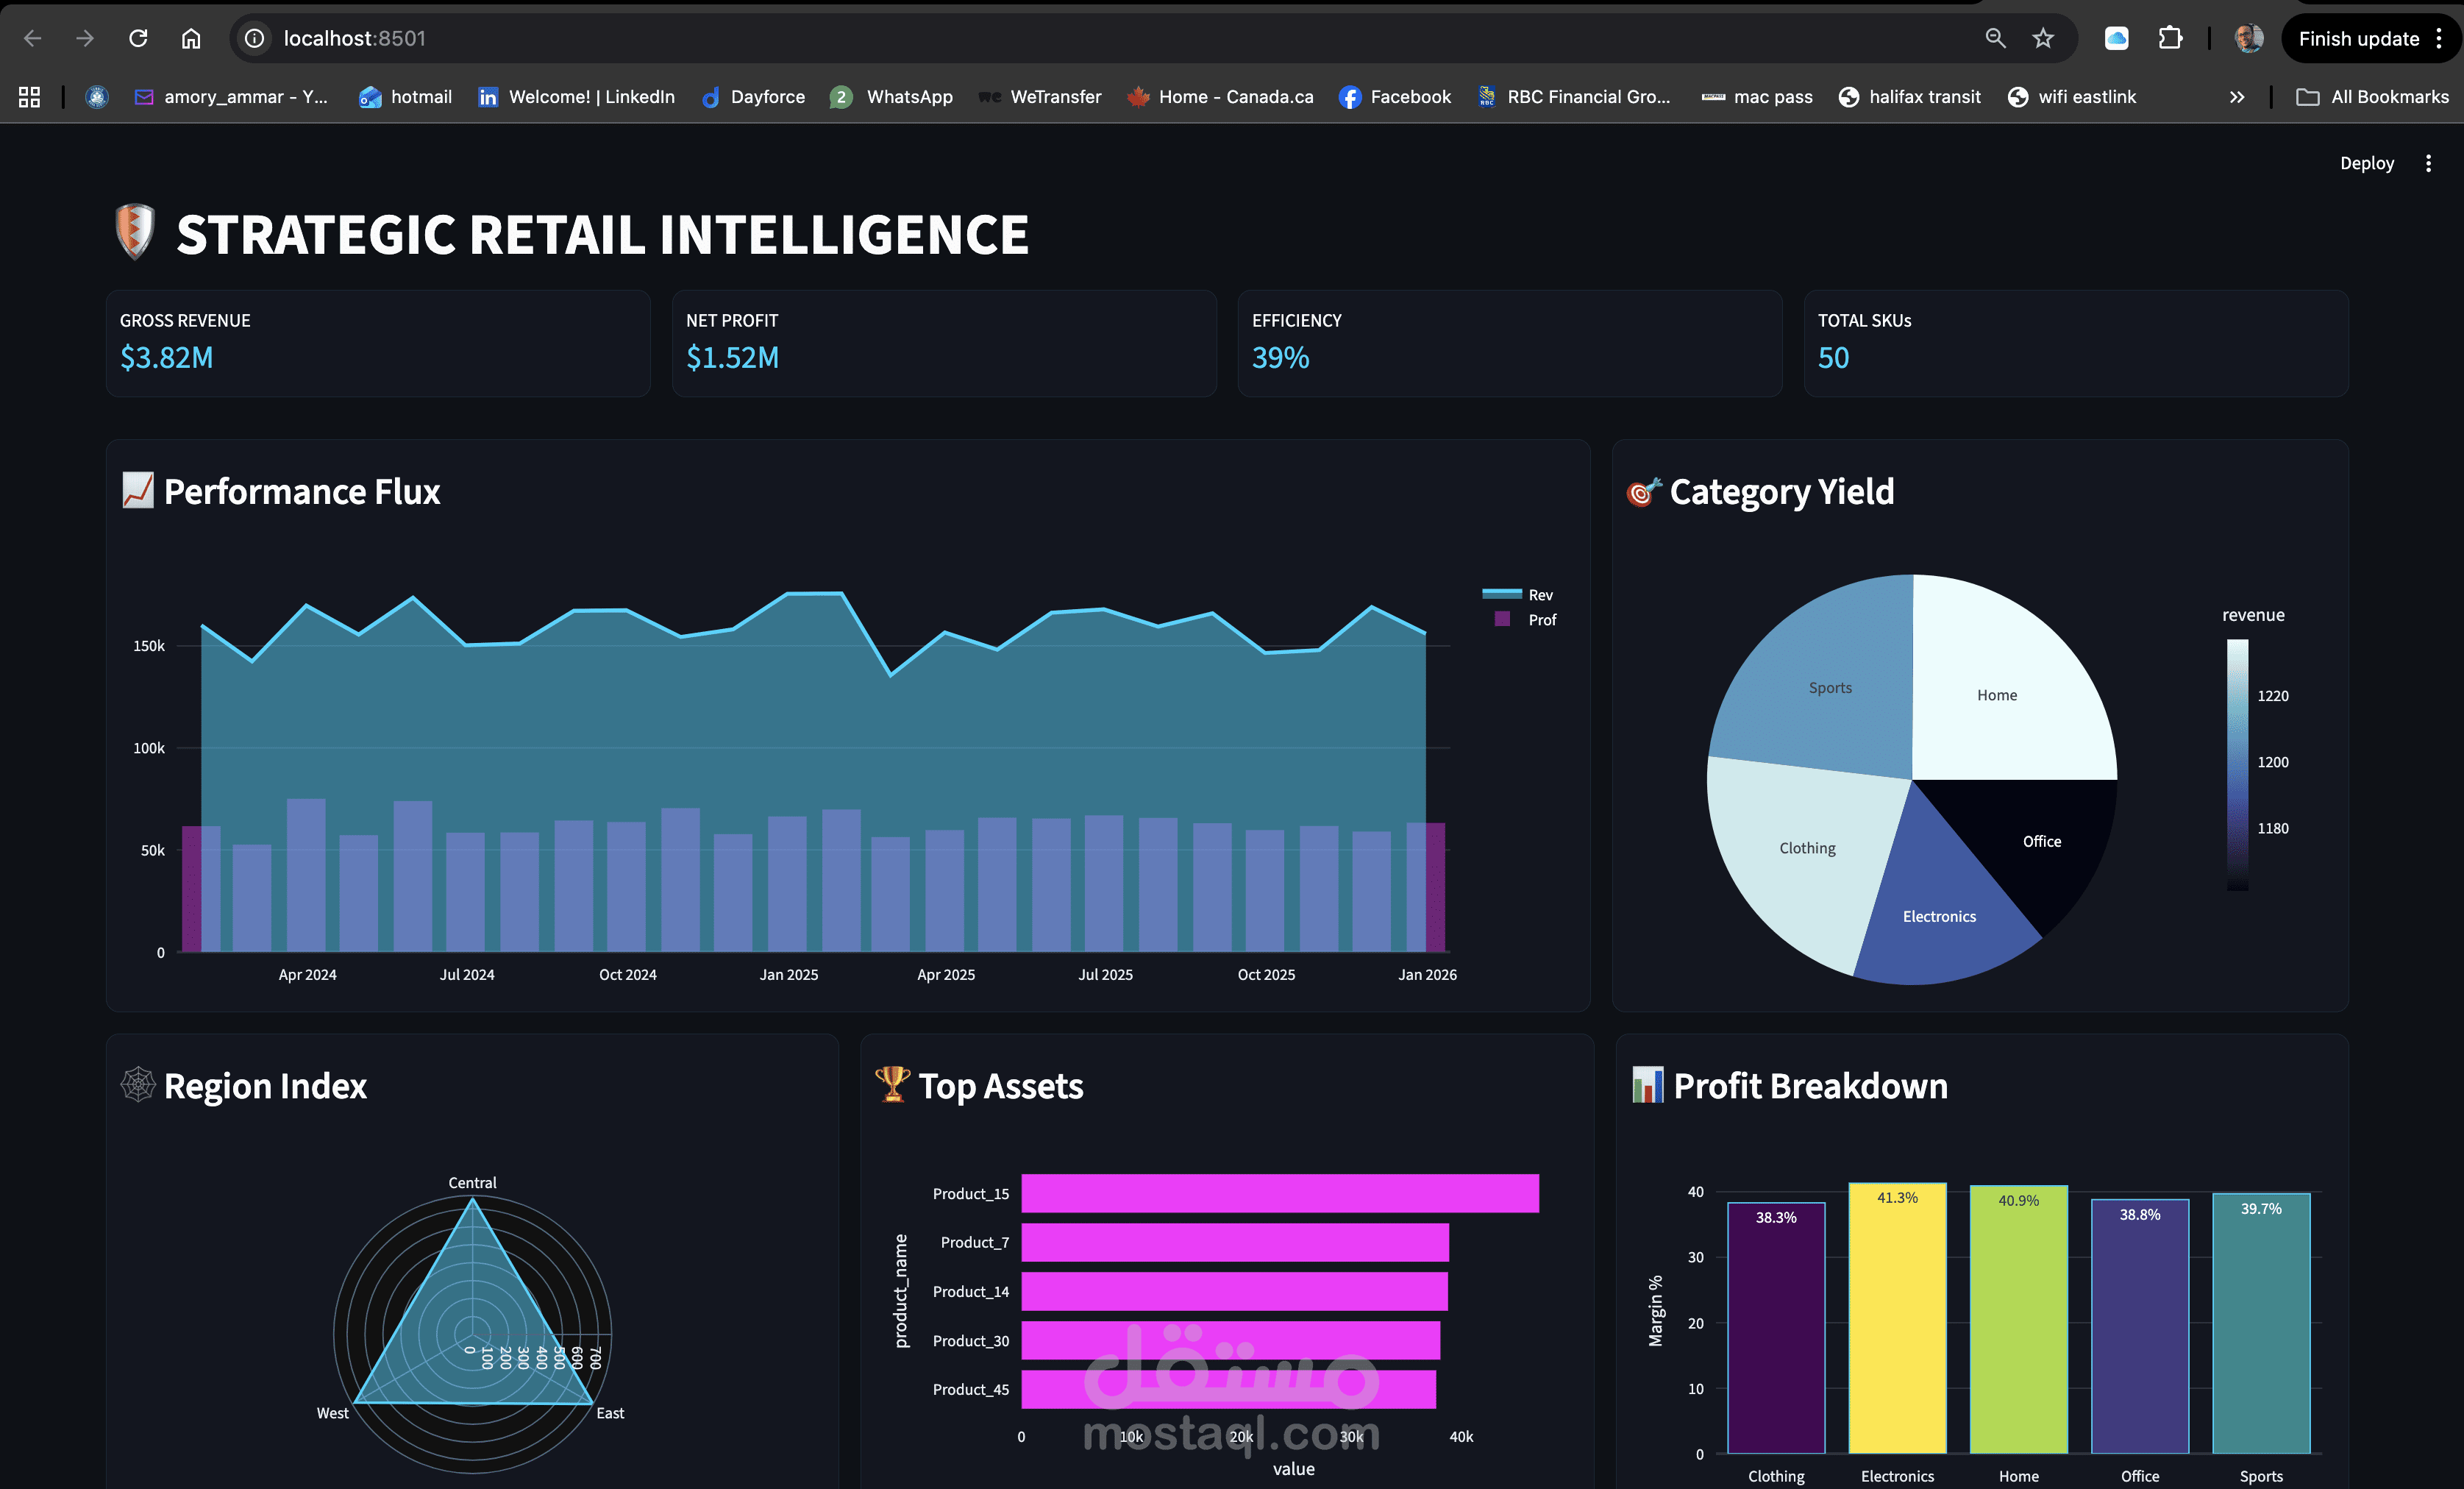2464x1489 pixels.
Task: Click the Chrome profile avatar
Action: pyautogui.click(x=2247, y=38)
